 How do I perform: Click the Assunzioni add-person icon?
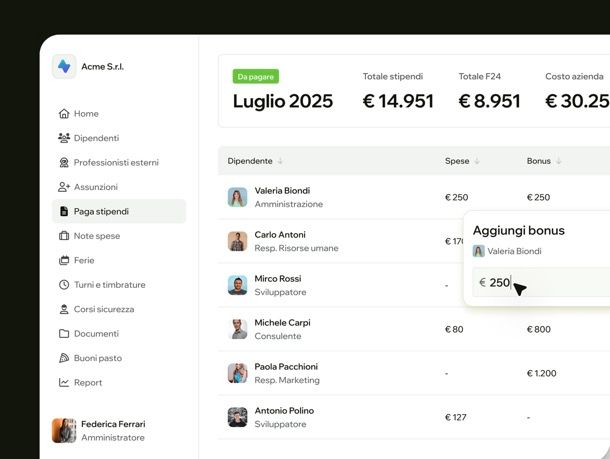coord(64,187)
